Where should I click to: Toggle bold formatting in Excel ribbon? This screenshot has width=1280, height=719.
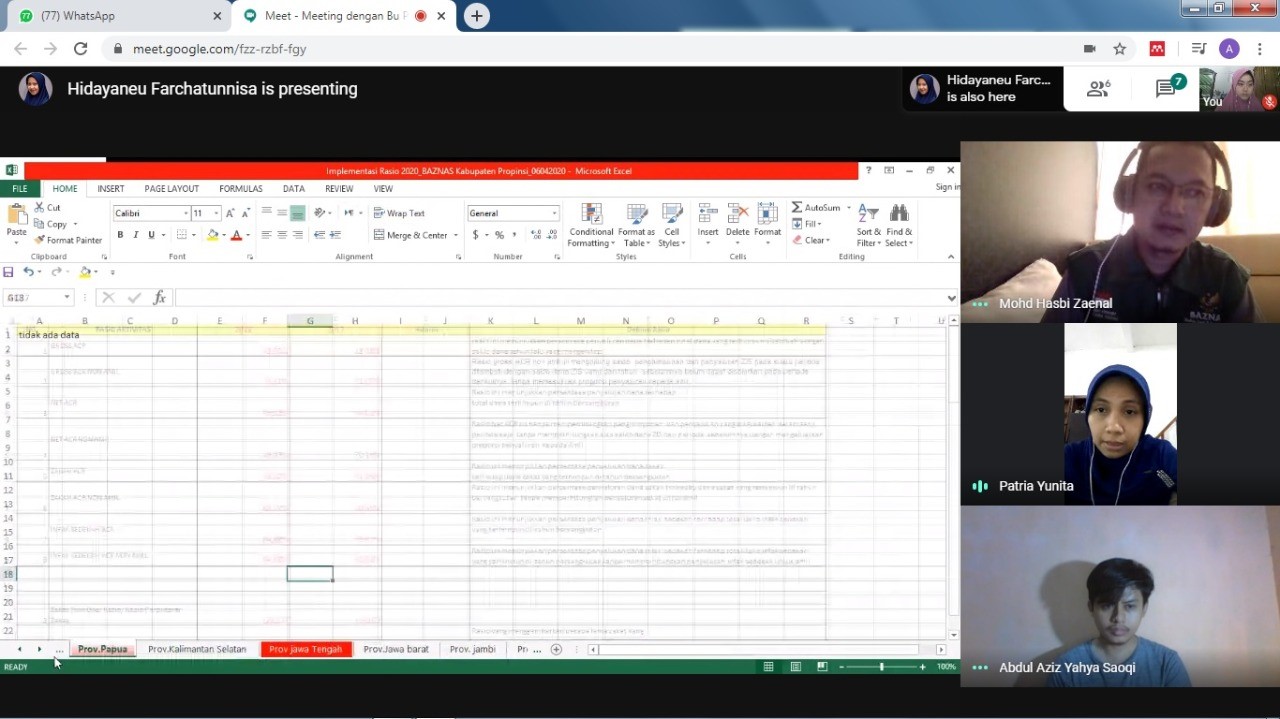pyautogui.click(x=120, y=235)
